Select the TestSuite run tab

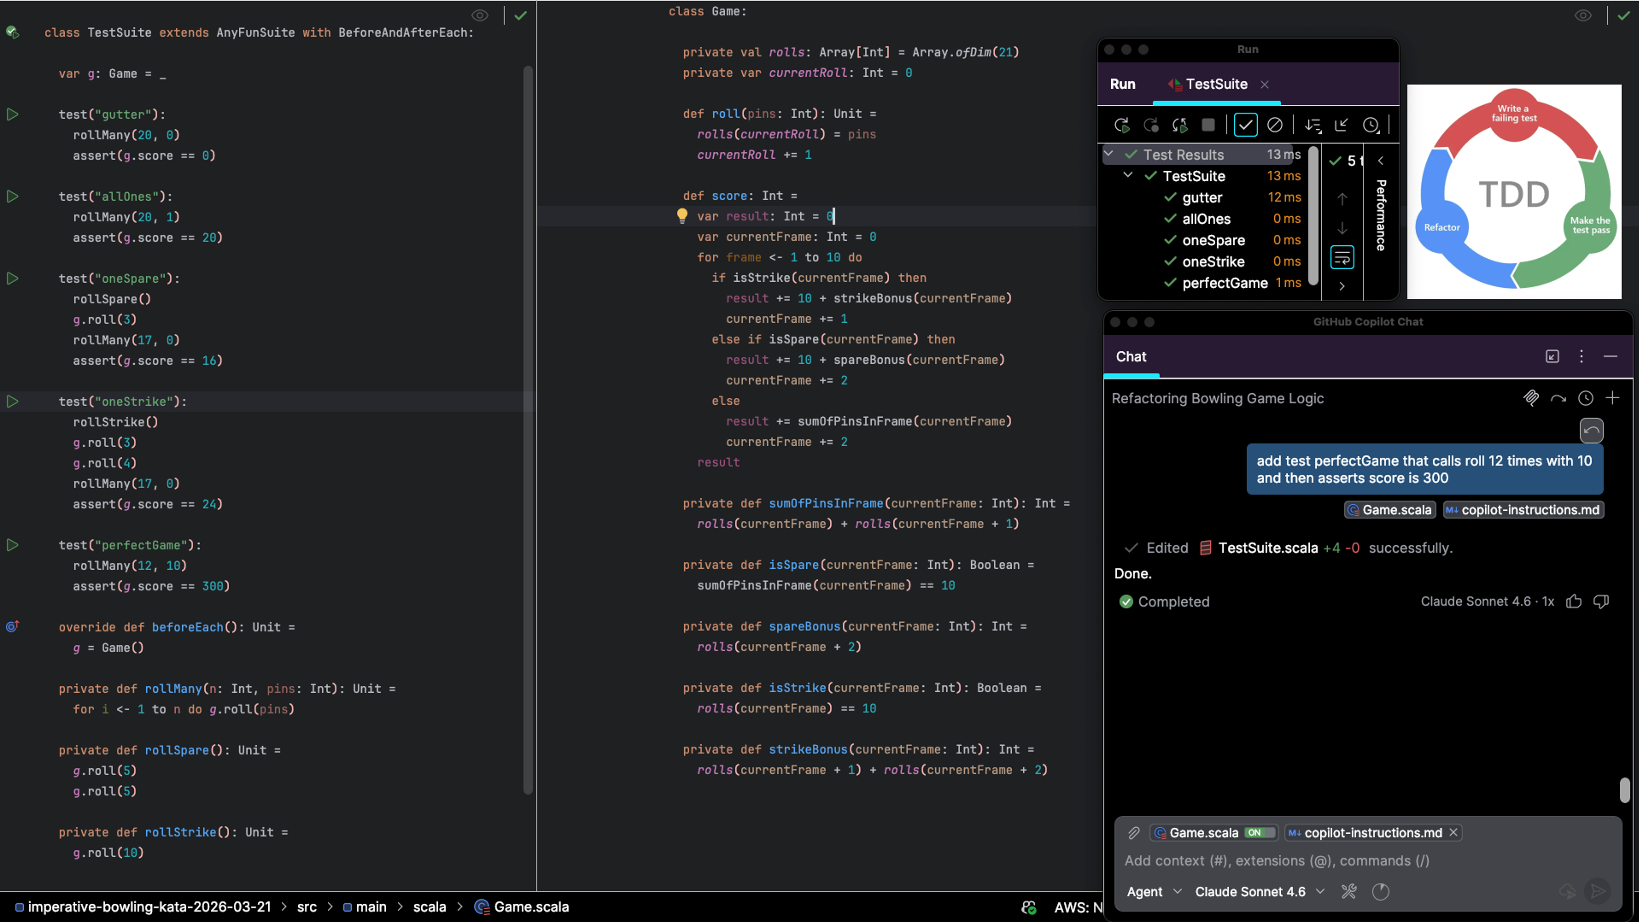pyautogui.click(x=1216, y=84)
